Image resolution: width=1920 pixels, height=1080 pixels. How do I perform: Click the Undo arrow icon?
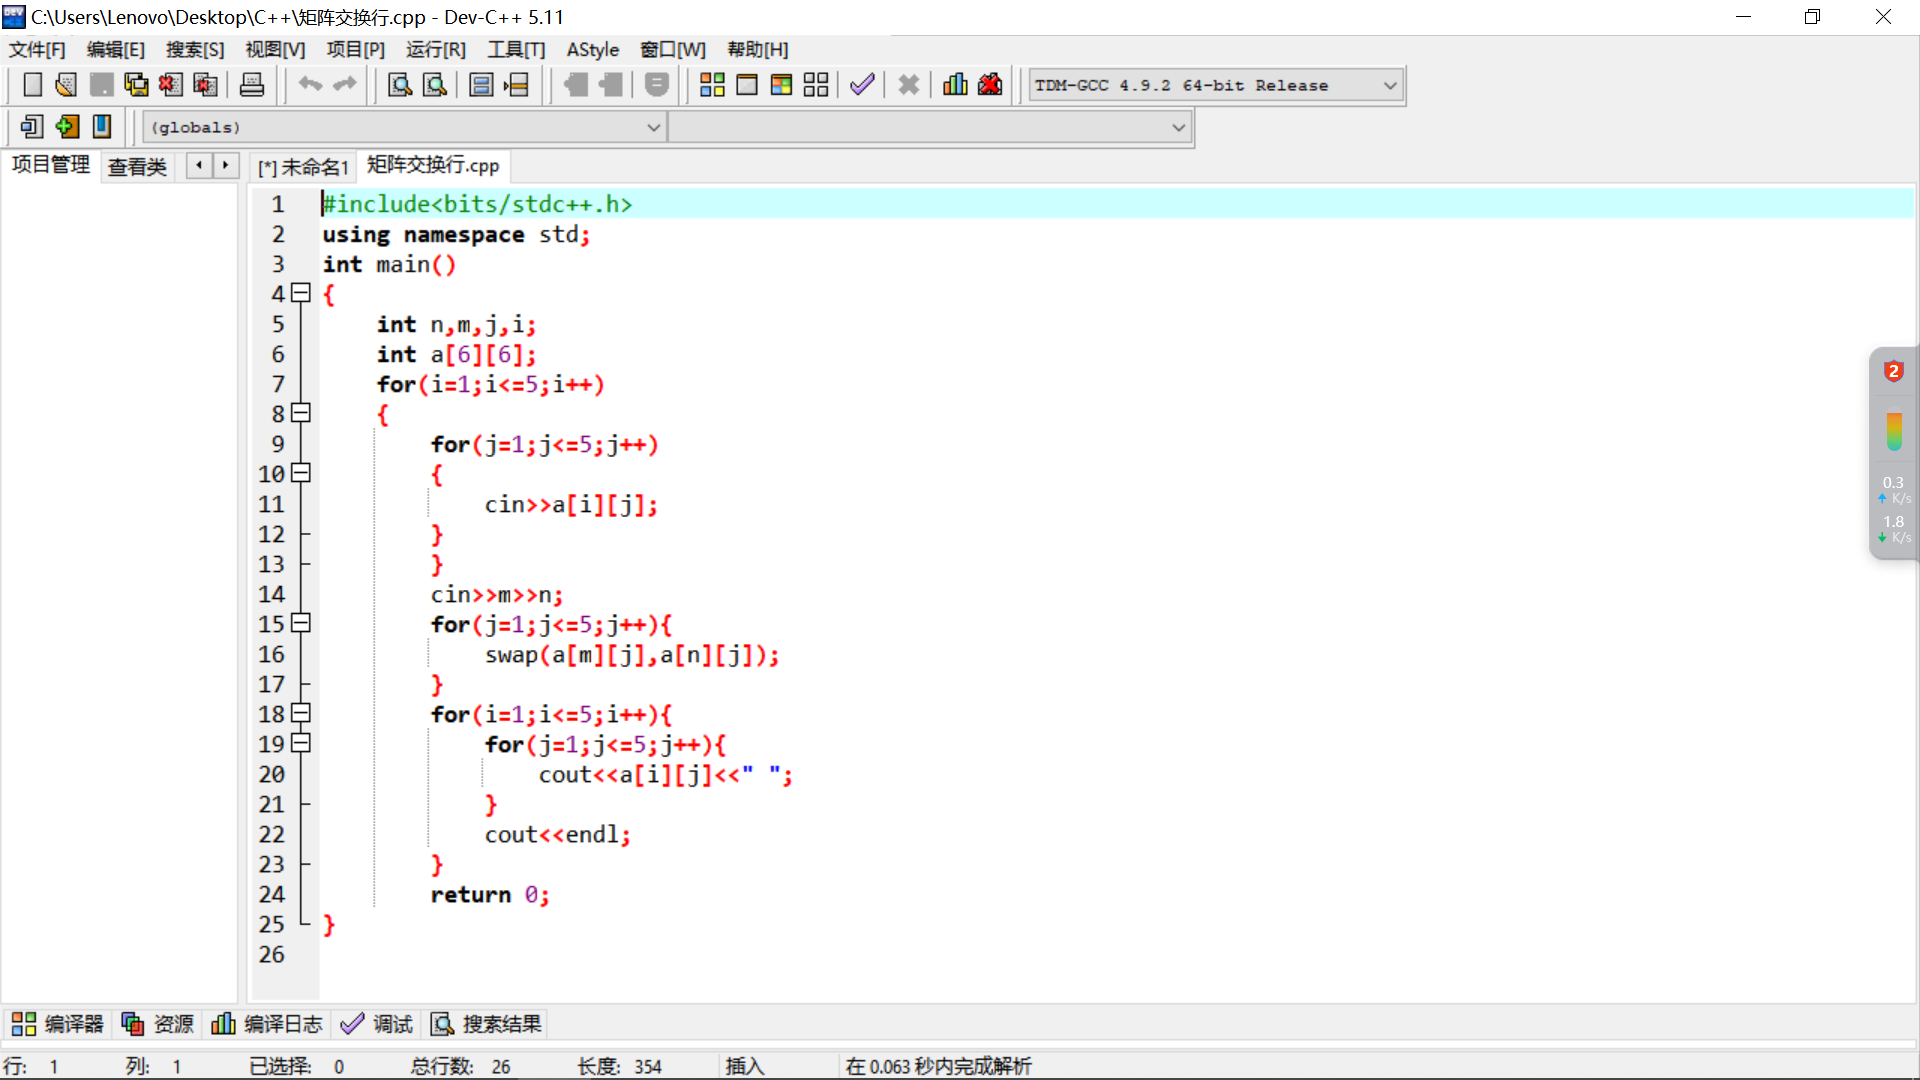click(x=310, y=85)
